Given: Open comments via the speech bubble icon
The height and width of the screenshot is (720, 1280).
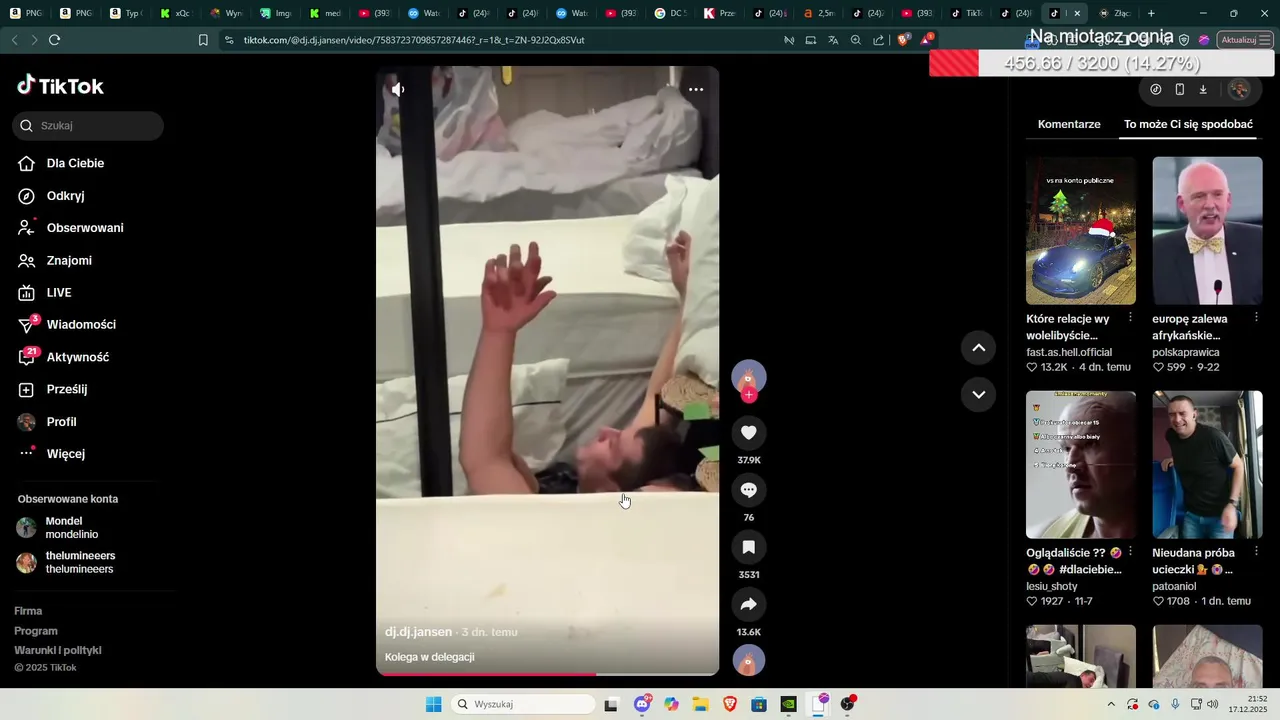Looking at the screenshot, I should click(x=749, y=490).
